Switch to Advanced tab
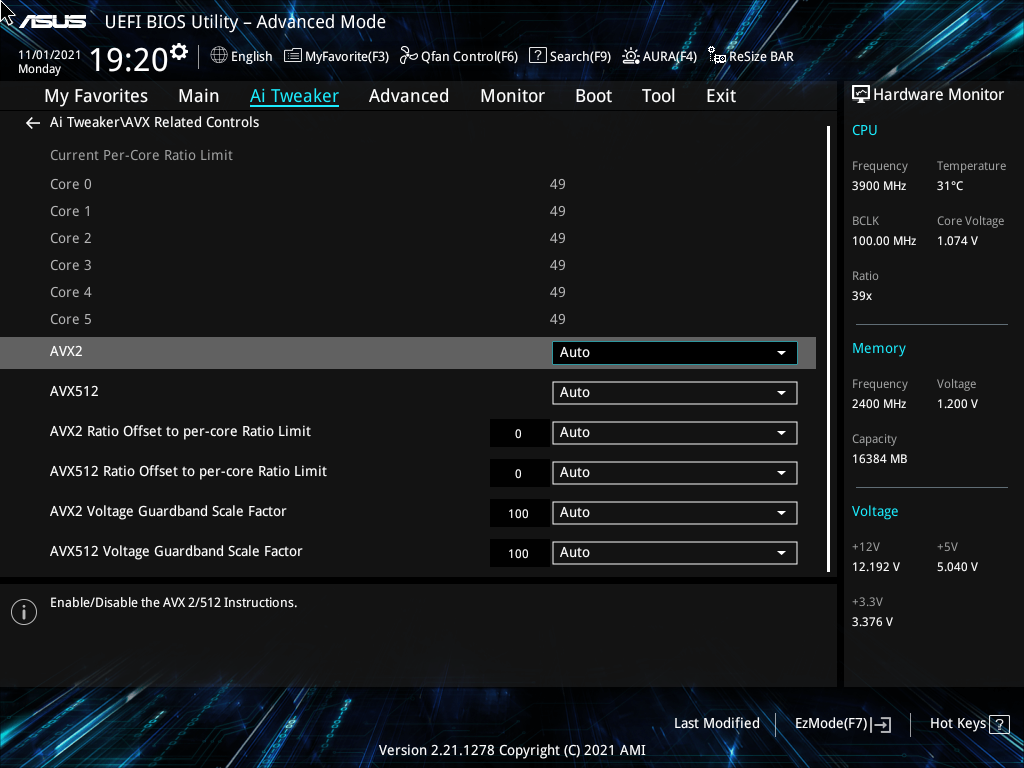The width and height of the screenshot is (1024, 768). click(409, 96)
